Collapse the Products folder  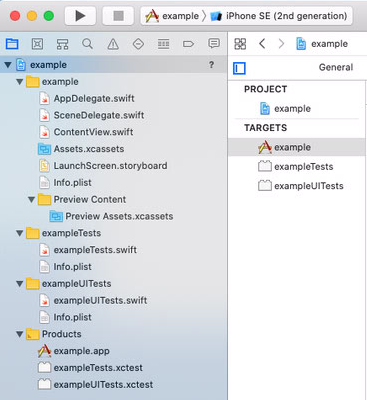(20, 334)
